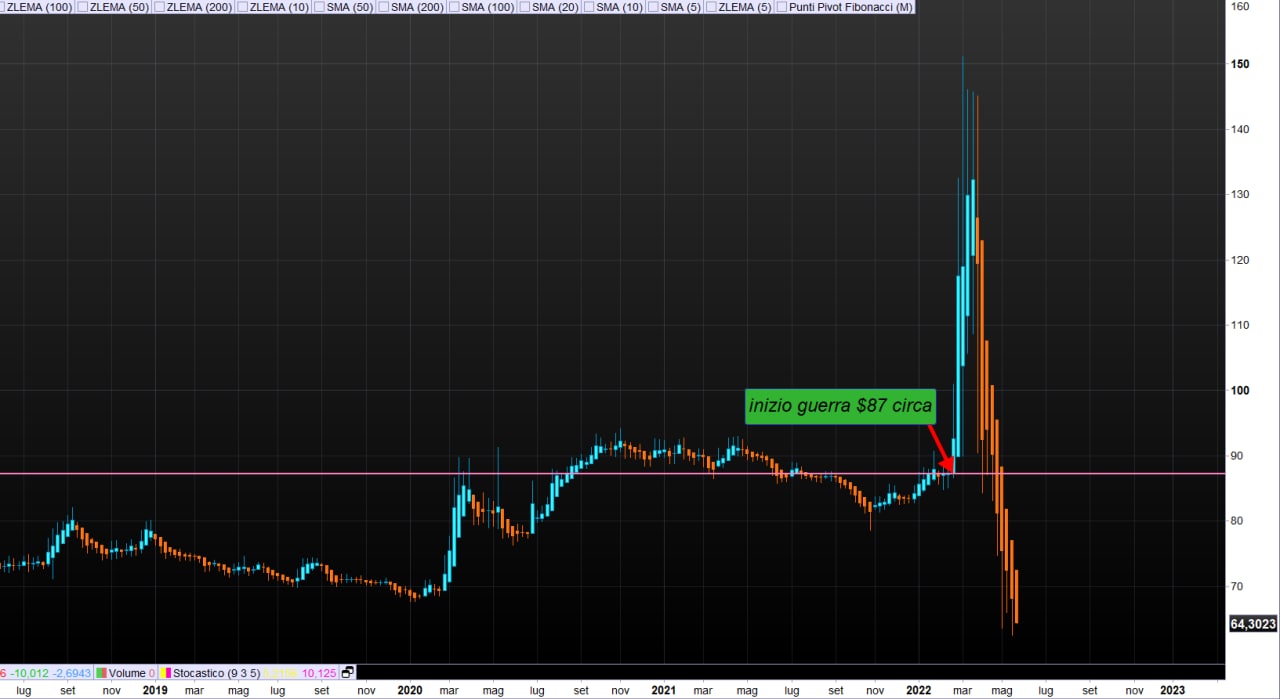Click the yellow-magenta Stocastico indicator icon
This screenshot has width=1280, height=699.
165,673
